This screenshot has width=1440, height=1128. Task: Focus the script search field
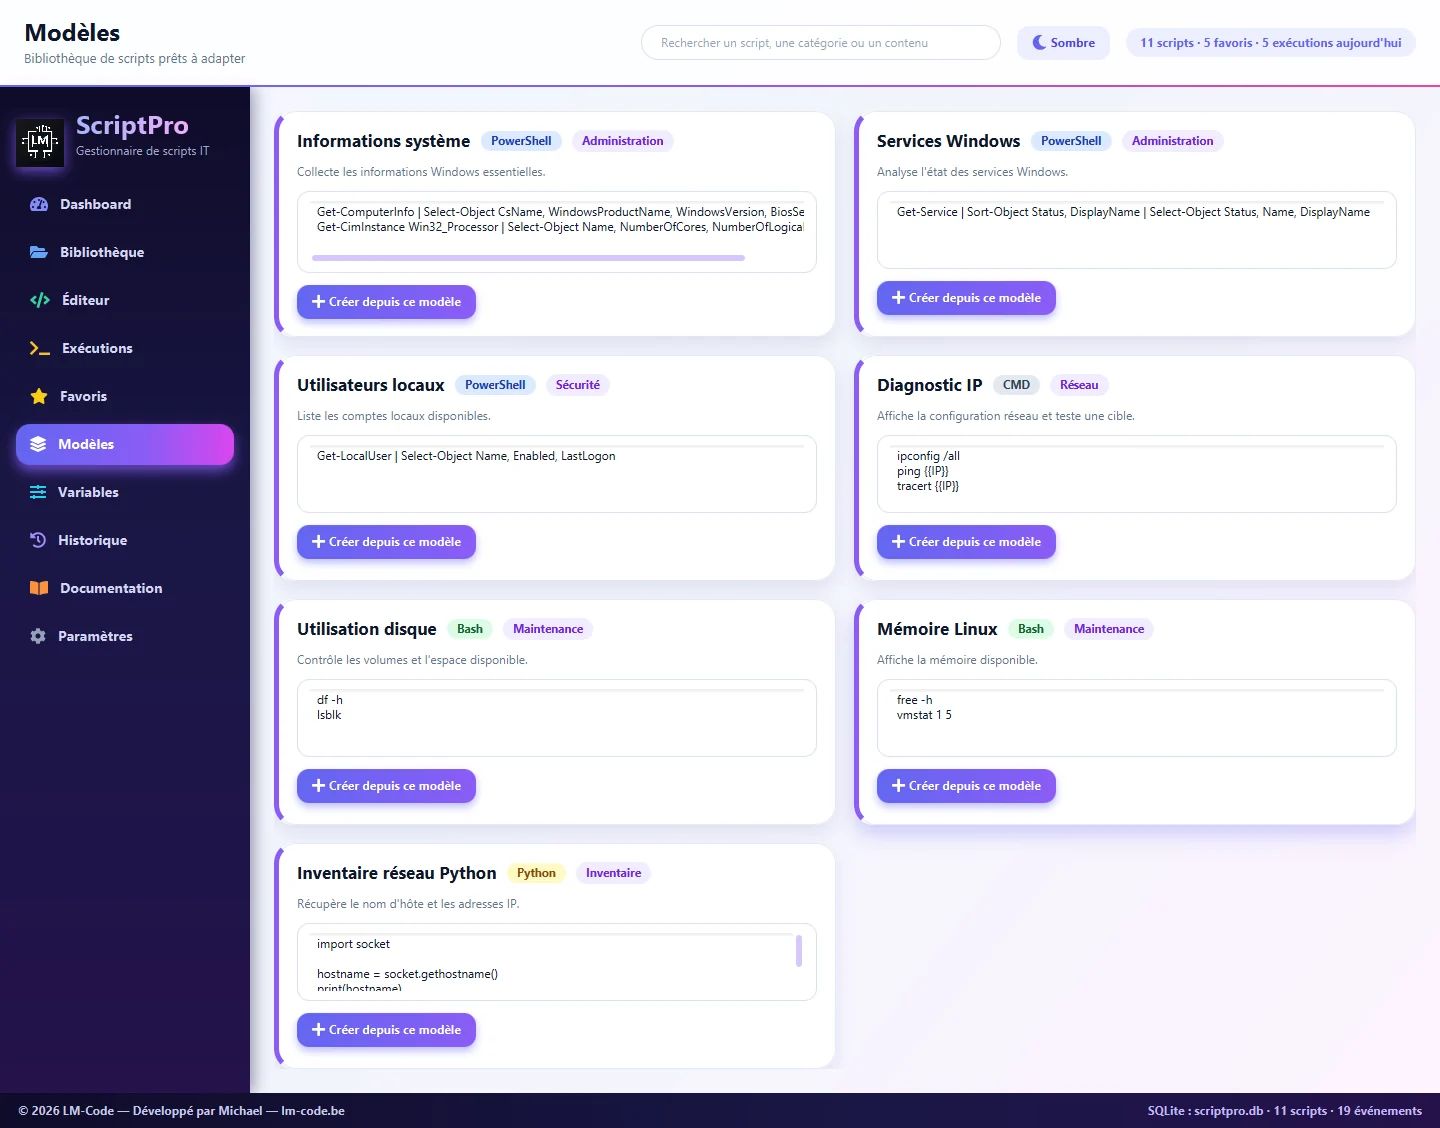point(820,43)
